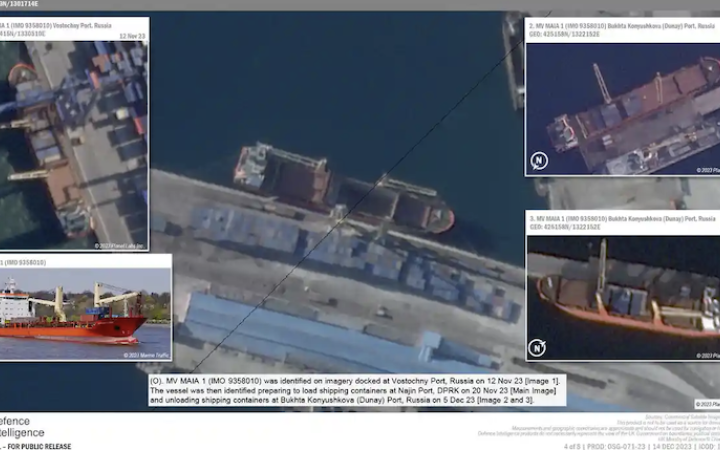Select the '12 Nov 23' date label
The height and width of the screenshot is (450, 720).
click(132, 36)
